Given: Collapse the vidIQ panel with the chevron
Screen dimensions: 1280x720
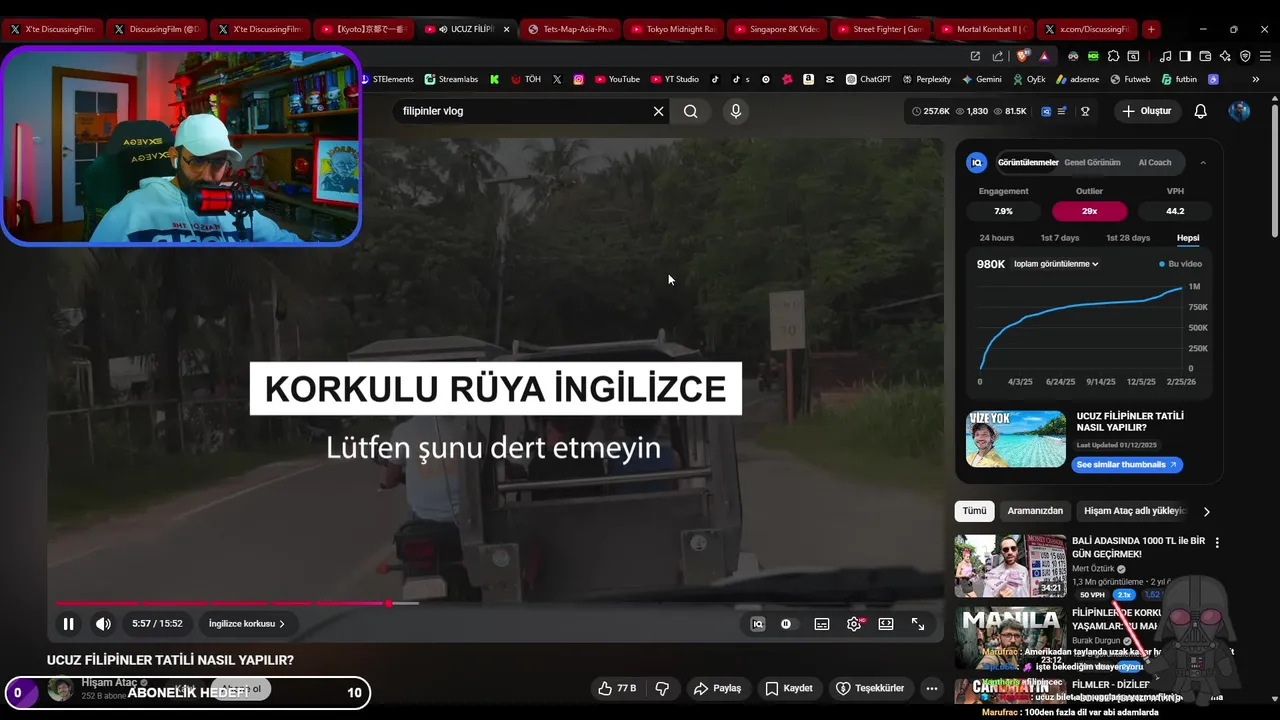Looking at the screenshot, I should click(x=1203, y=162).
